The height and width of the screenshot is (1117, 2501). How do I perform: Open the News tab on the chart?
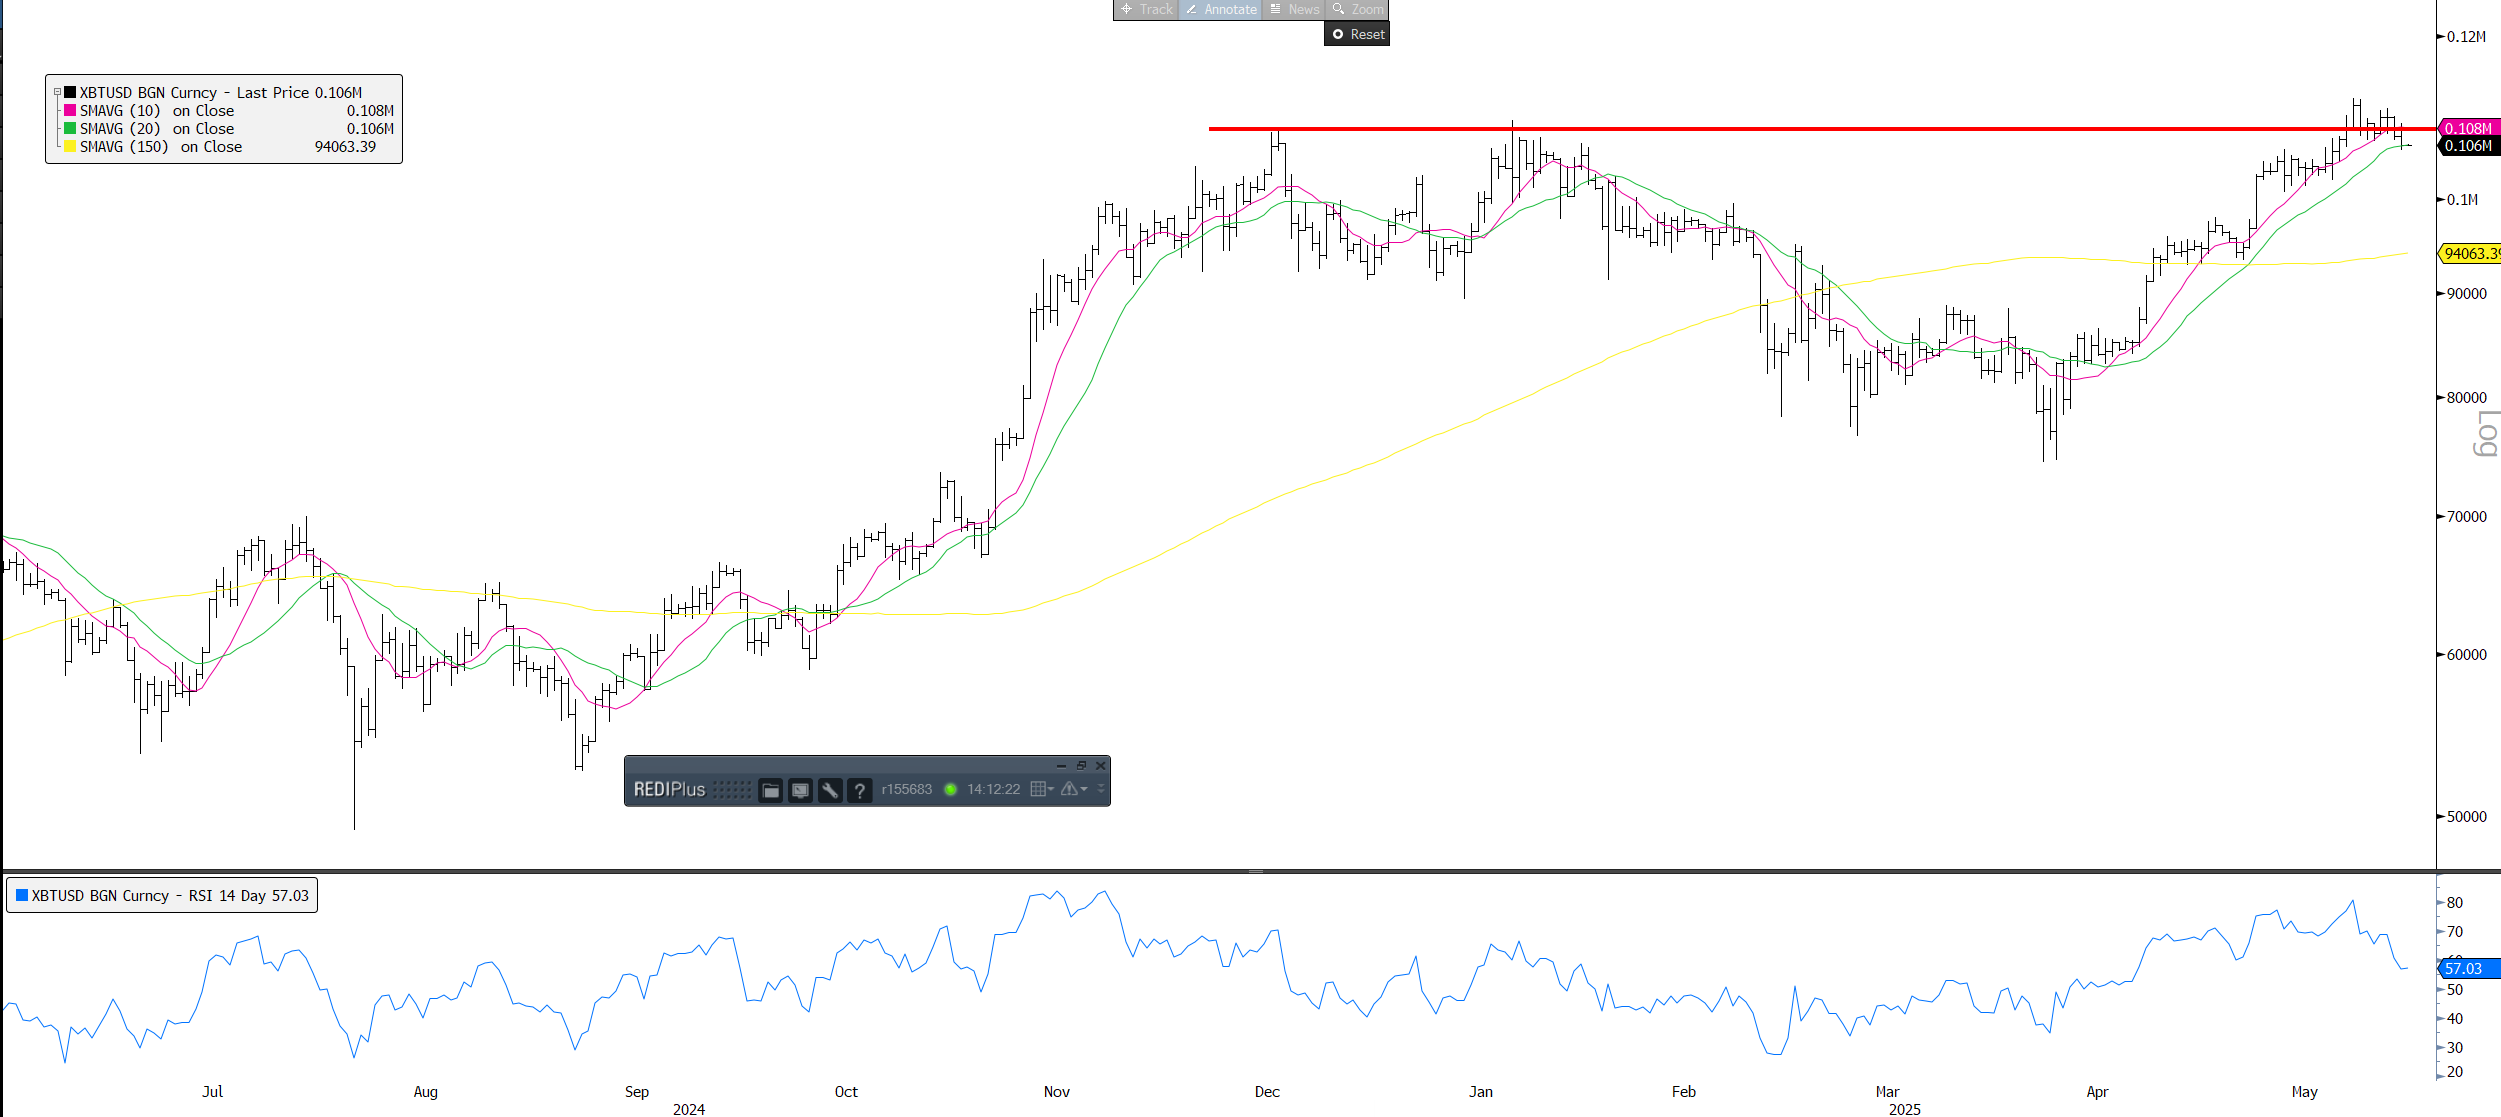click(x=1294, y=9)
